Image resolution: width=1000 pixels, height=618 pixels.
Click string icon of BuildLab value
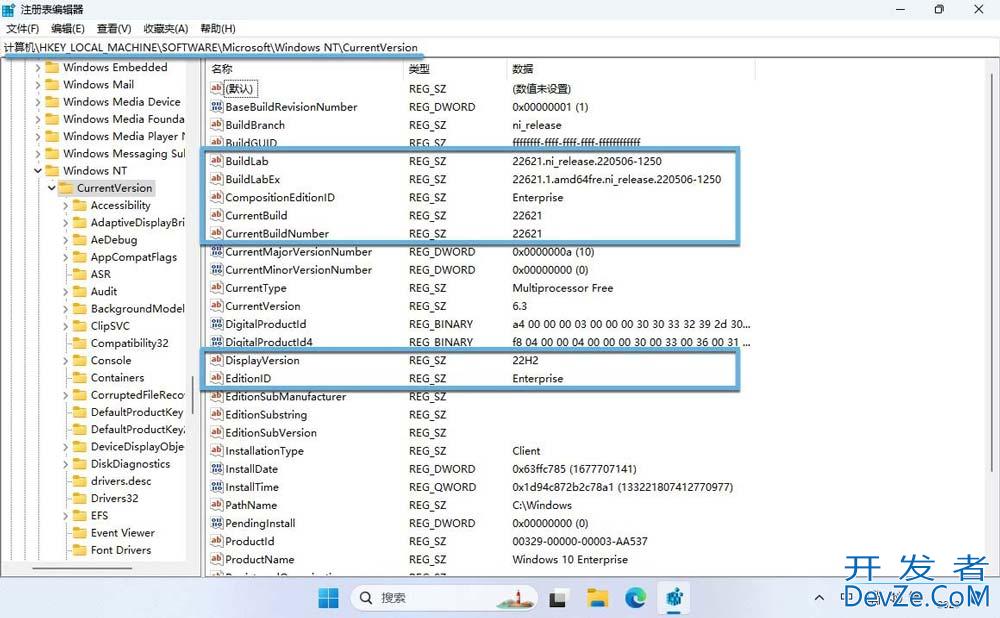[x=217, y=161]
